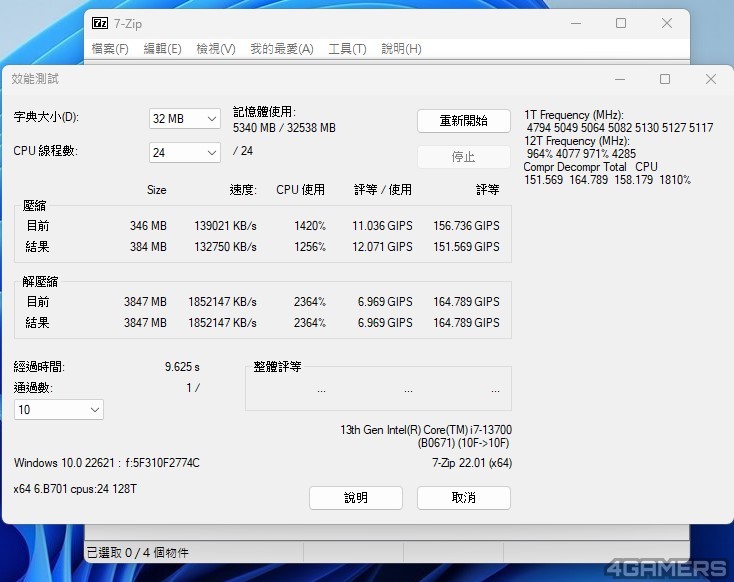Open the 檔案(F) menu in 7-Zip

(x=110, y=49)
